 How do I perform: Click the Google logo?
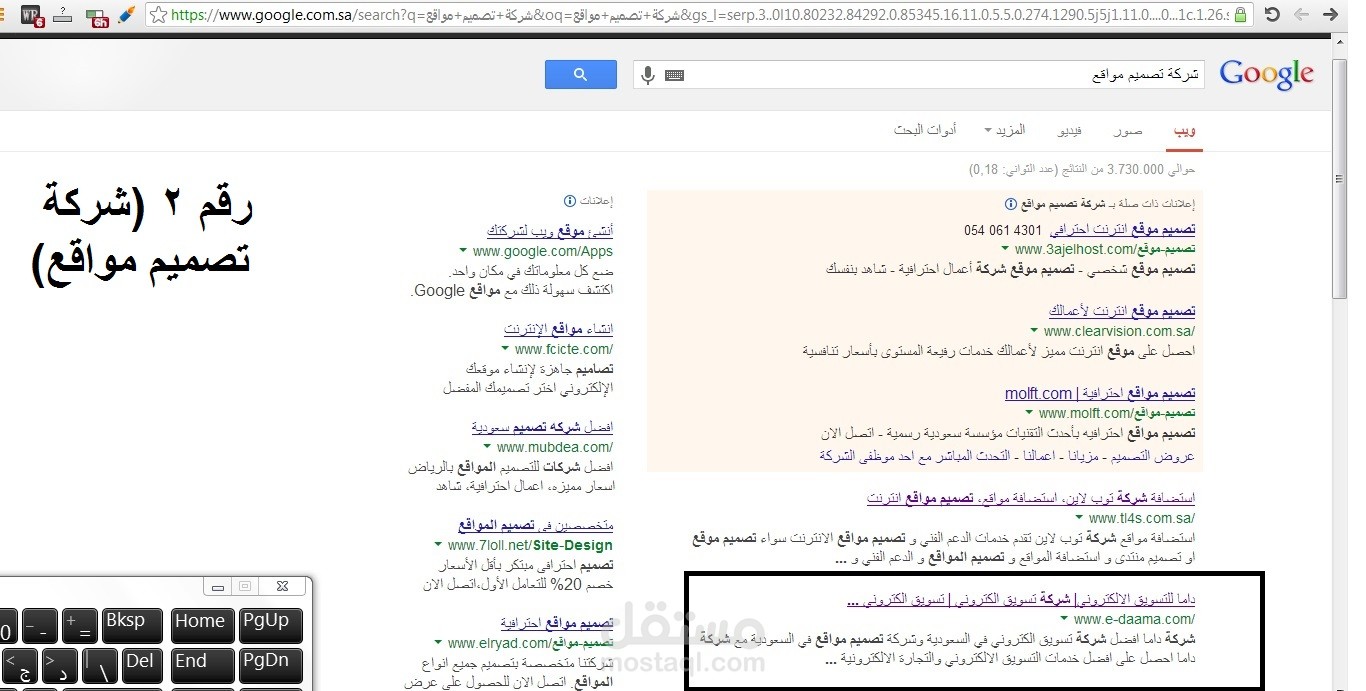1266,74
